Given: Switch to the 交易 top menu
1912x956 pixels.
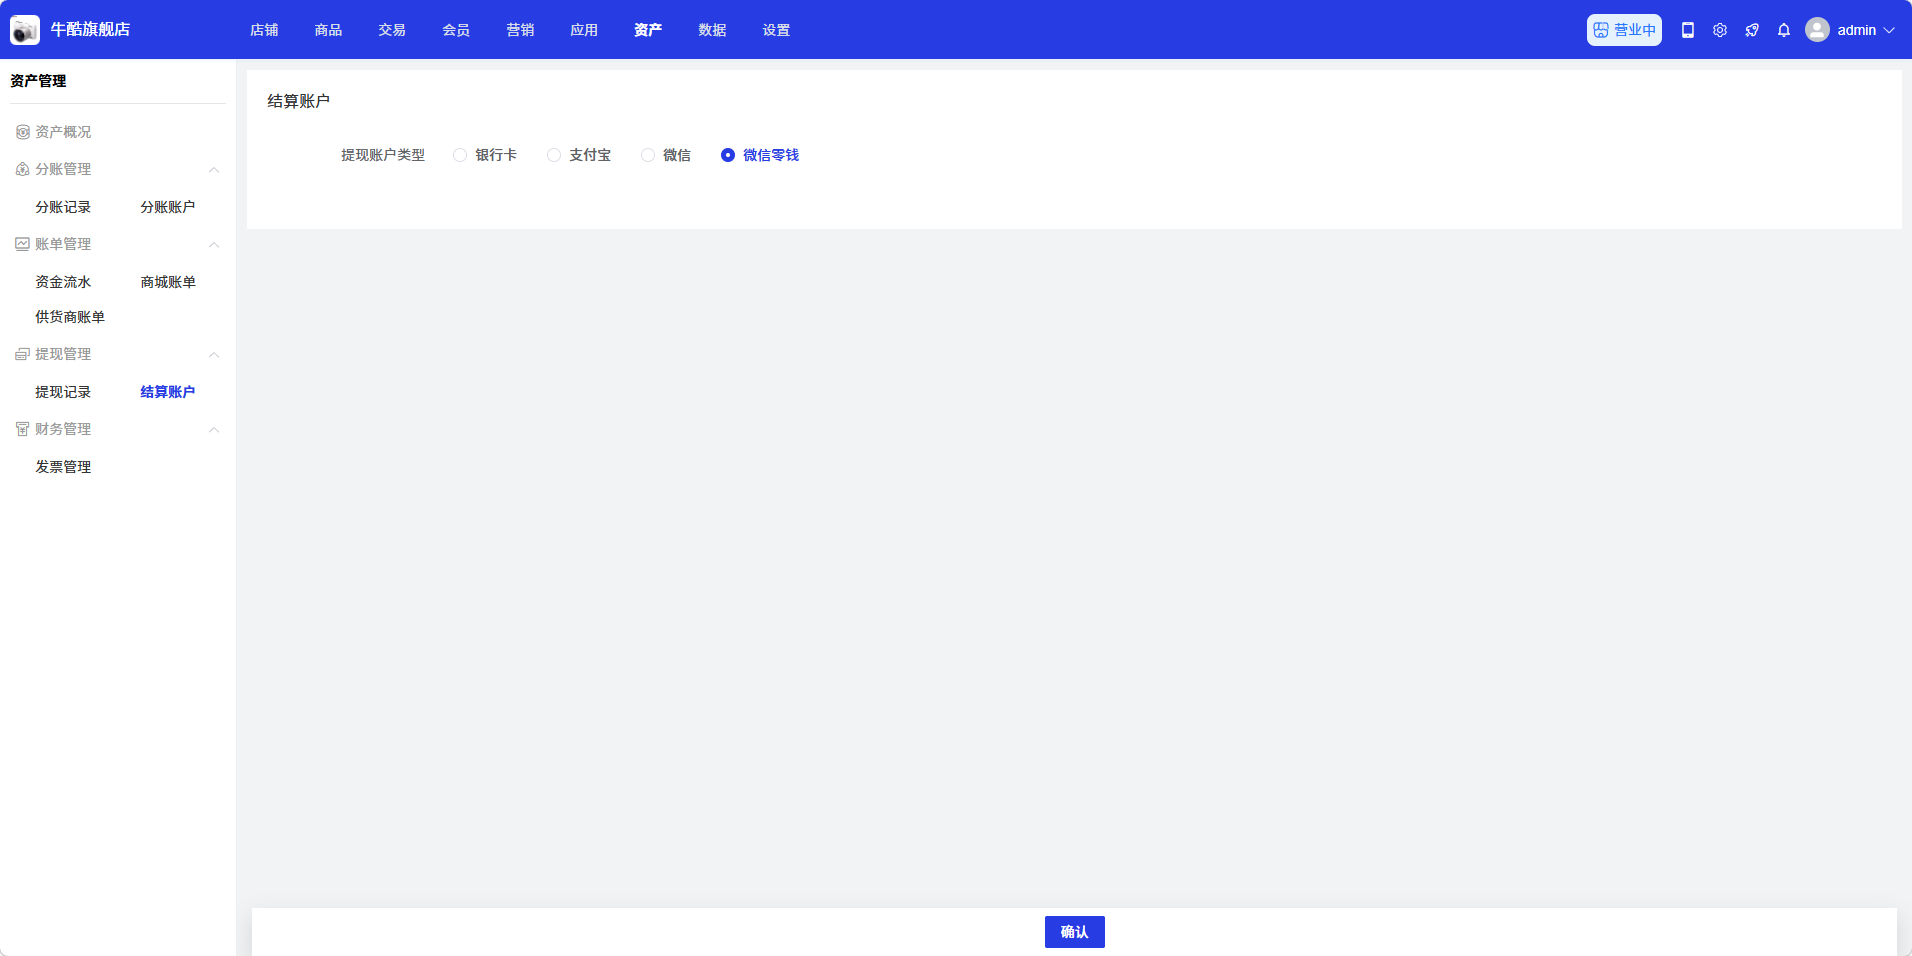Looking at the screenshot, I should pos(392,30).
